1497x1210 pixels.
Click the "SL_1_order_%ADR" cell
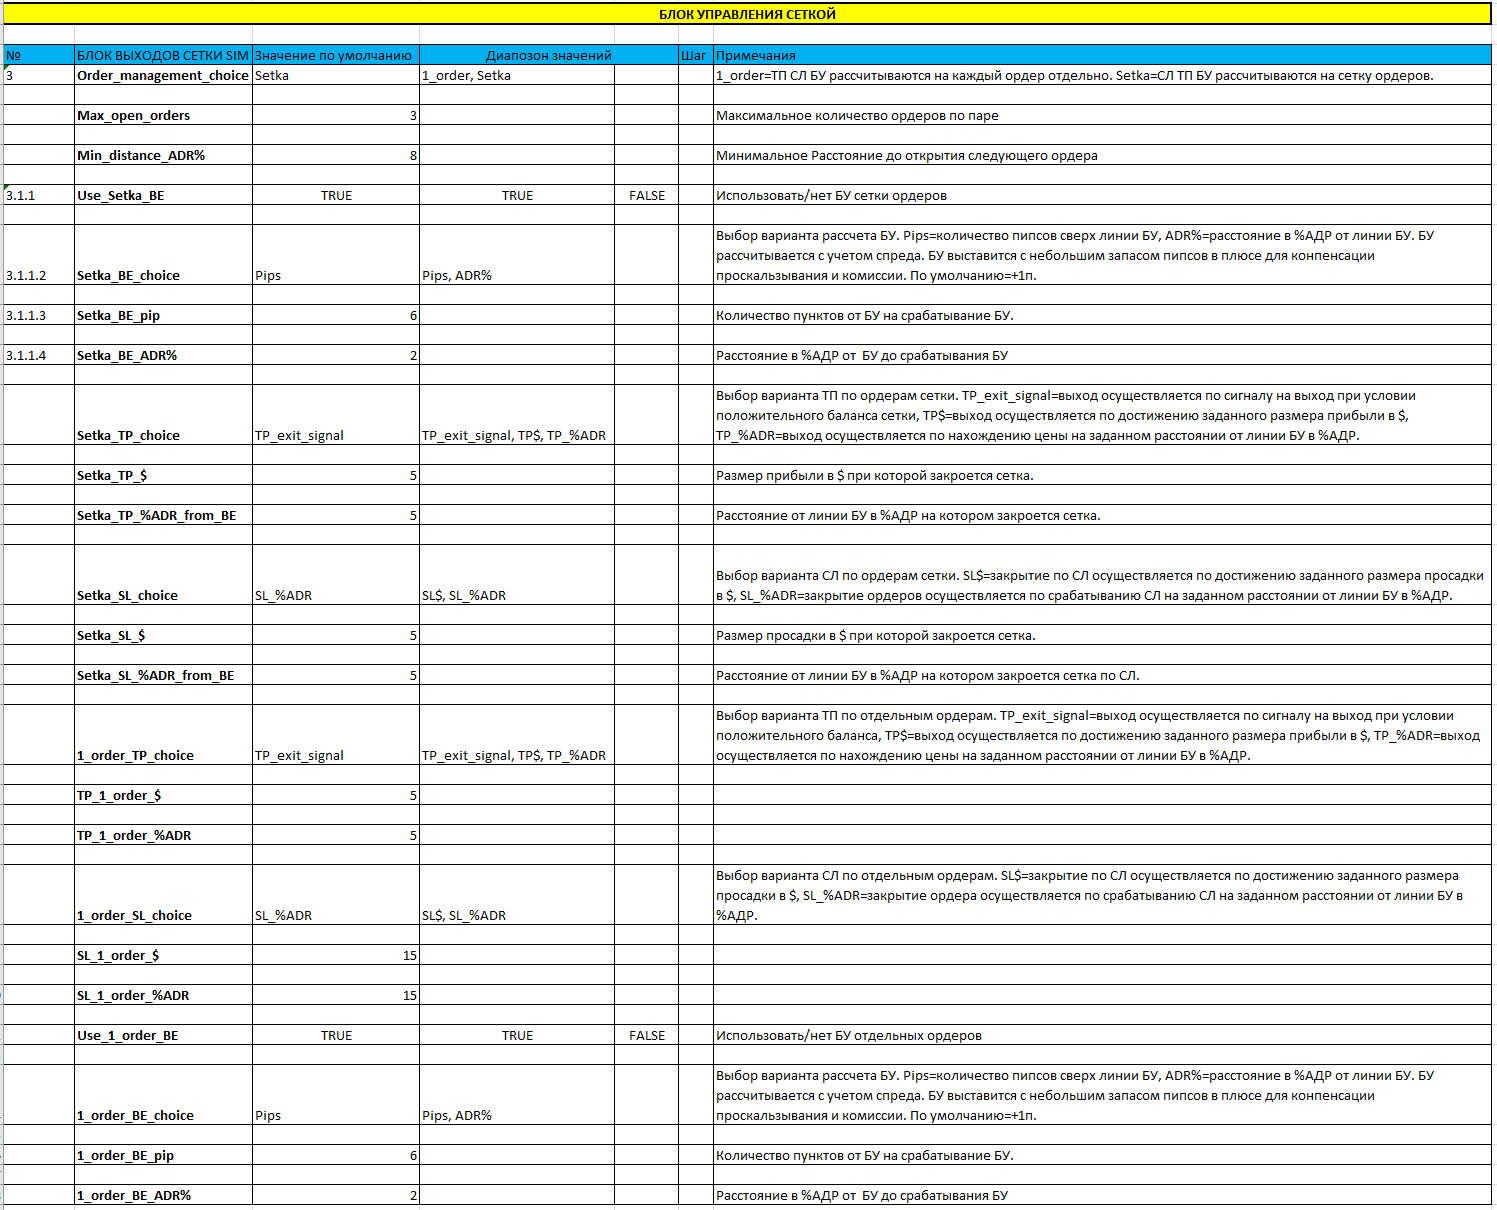tap(163, 995)
